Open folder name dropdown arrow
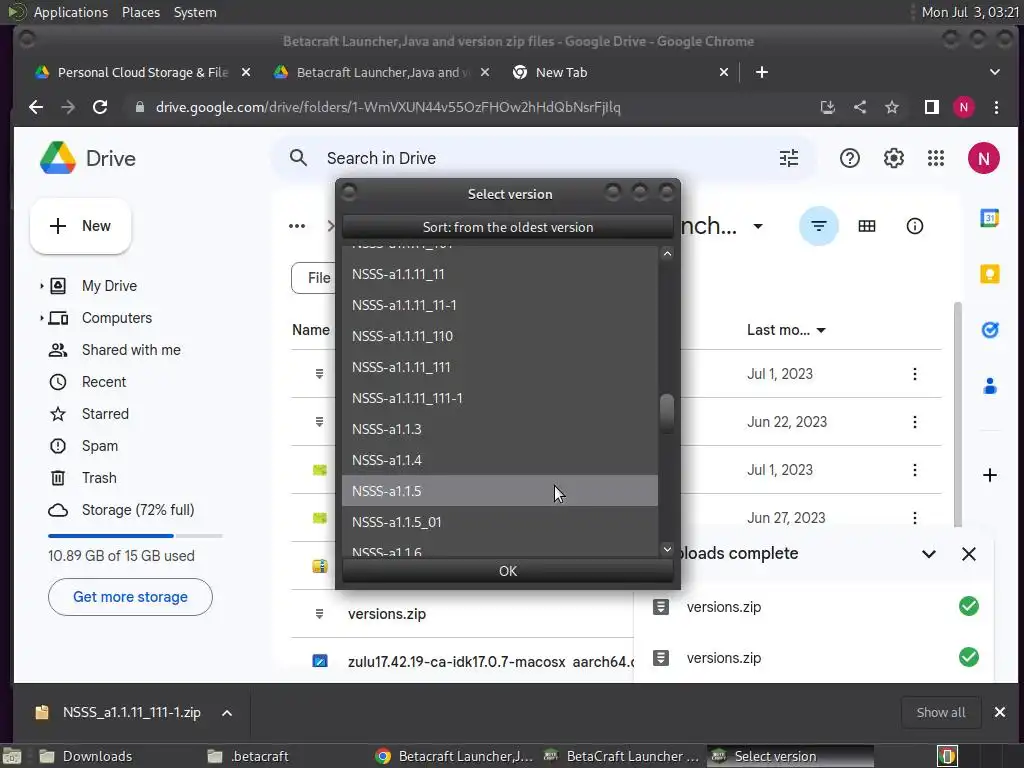The width and height of the screenshot is (1024, 768). (758, 227)
